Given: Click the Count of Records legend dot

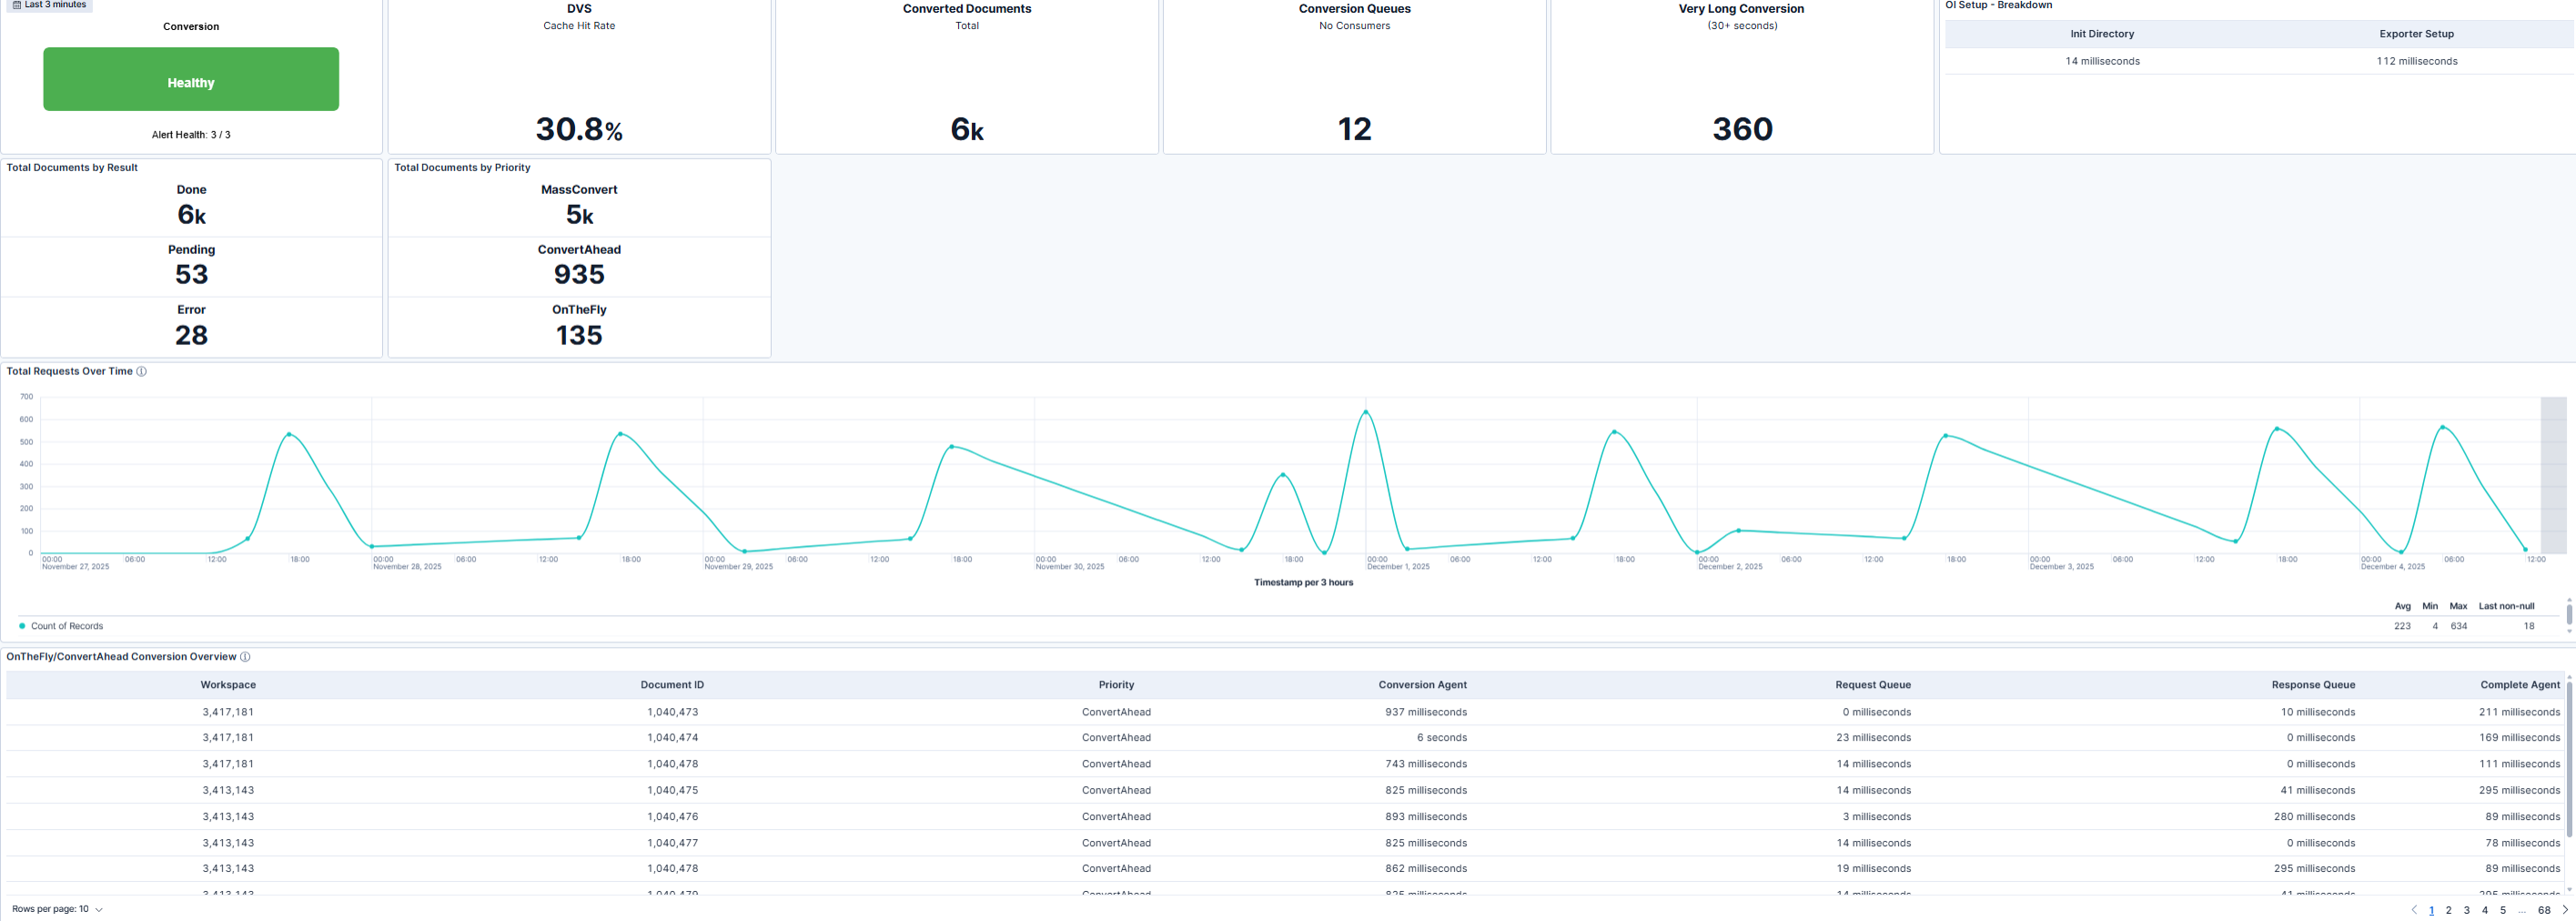Looking at the screenshot, I should [21, 625].
